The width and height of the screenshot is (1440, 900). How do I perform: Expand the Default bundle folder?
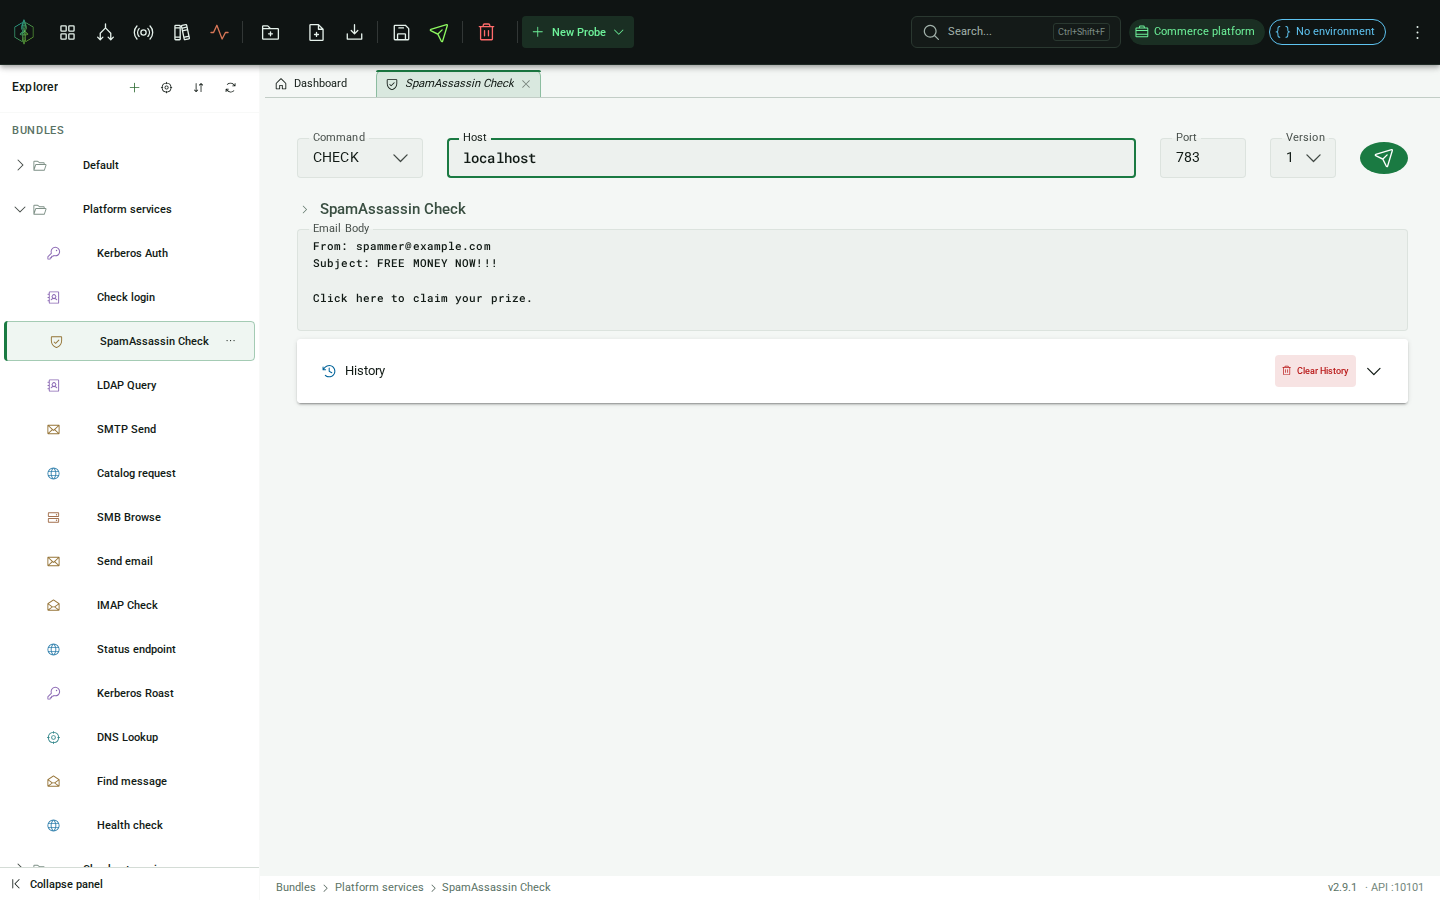click(x=20, y=165)
